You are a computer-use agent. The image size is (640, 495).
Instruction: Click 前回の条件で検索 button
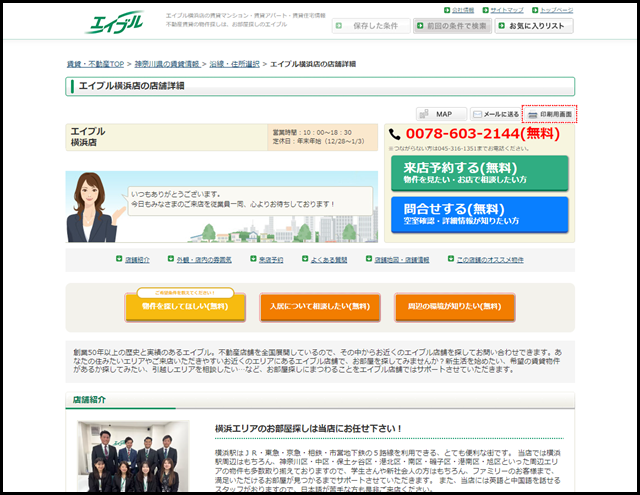pyautogui.click(x=452, y=26)
